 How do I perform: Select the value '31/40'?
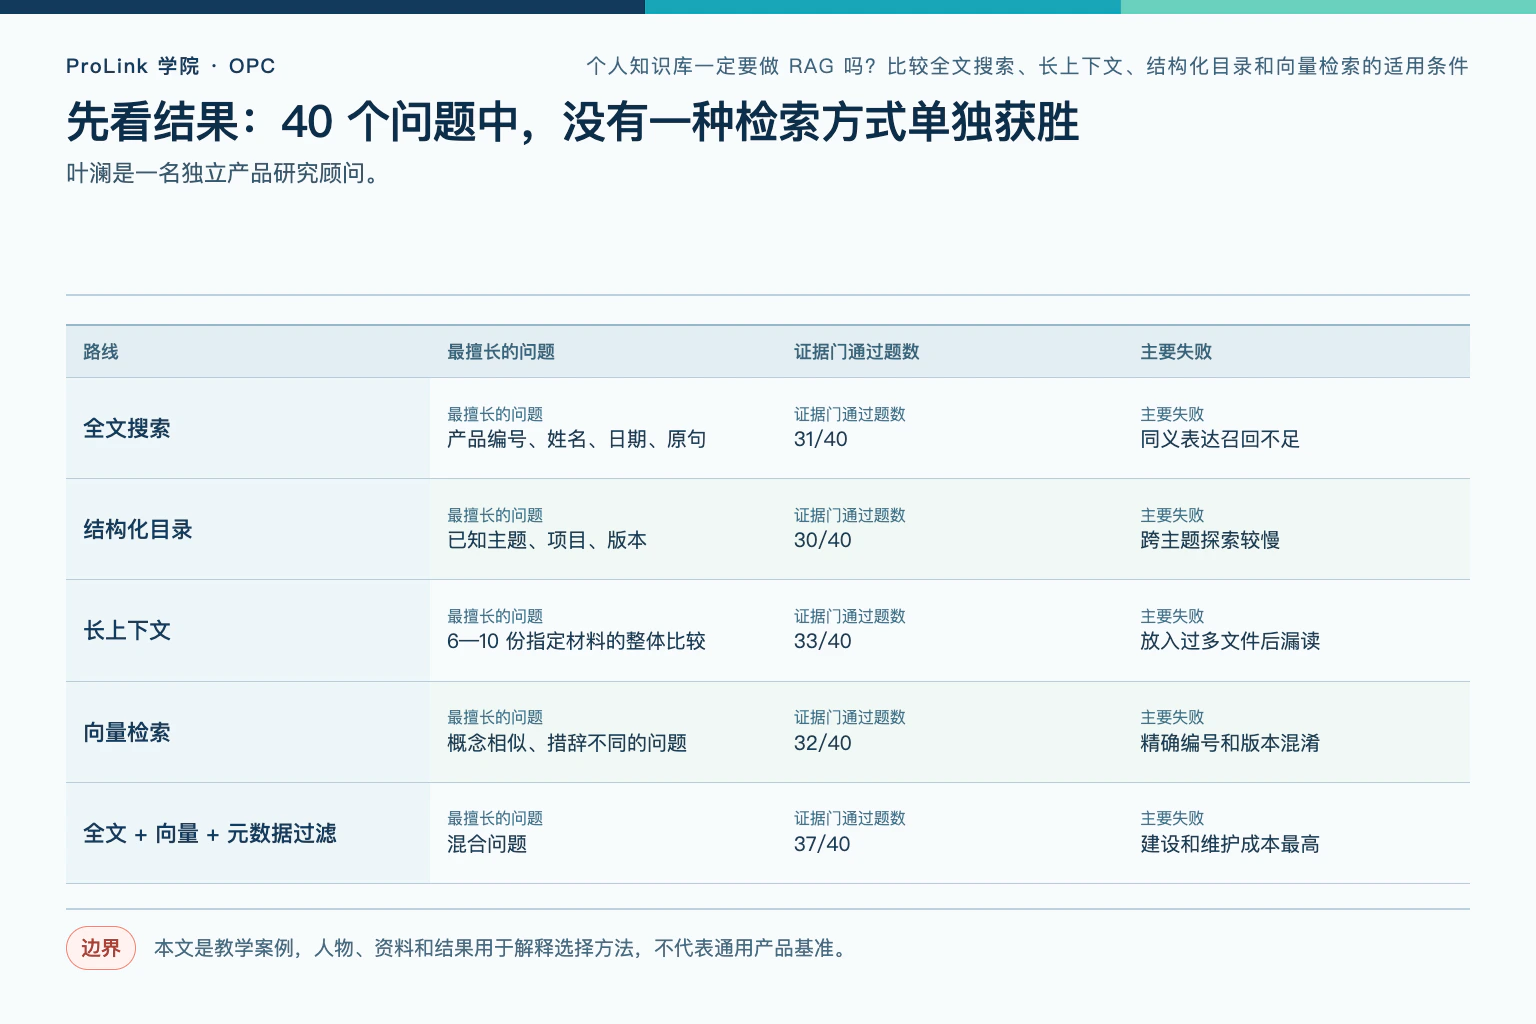click(821, 439)
